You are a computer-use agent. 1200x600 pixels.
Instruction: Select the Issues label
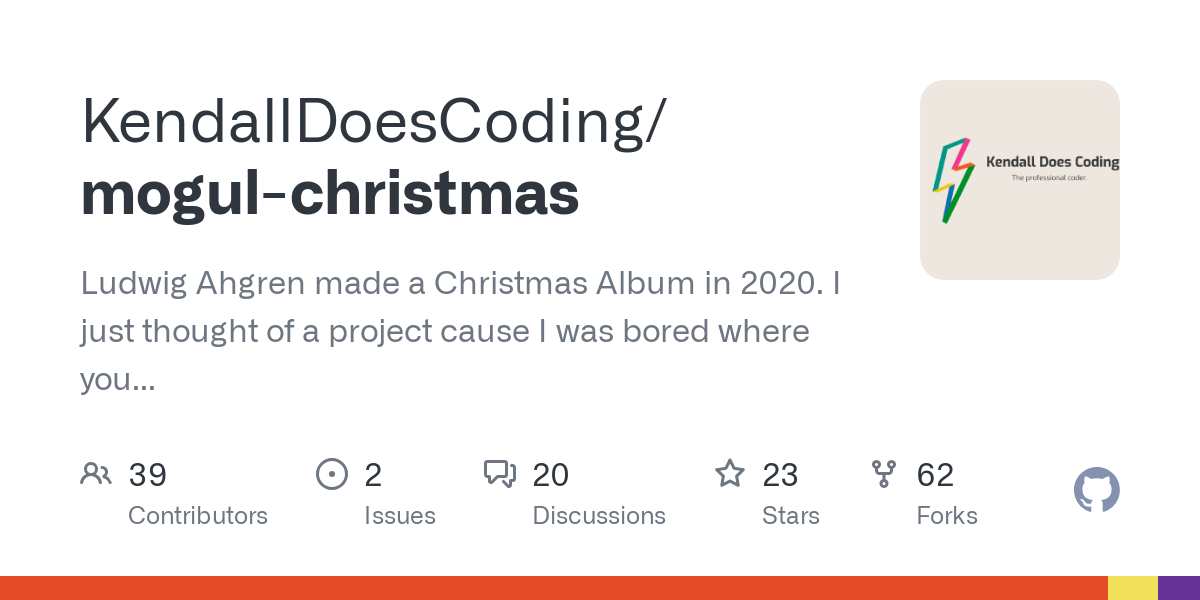pyautogui.click(x=400, y=516)
